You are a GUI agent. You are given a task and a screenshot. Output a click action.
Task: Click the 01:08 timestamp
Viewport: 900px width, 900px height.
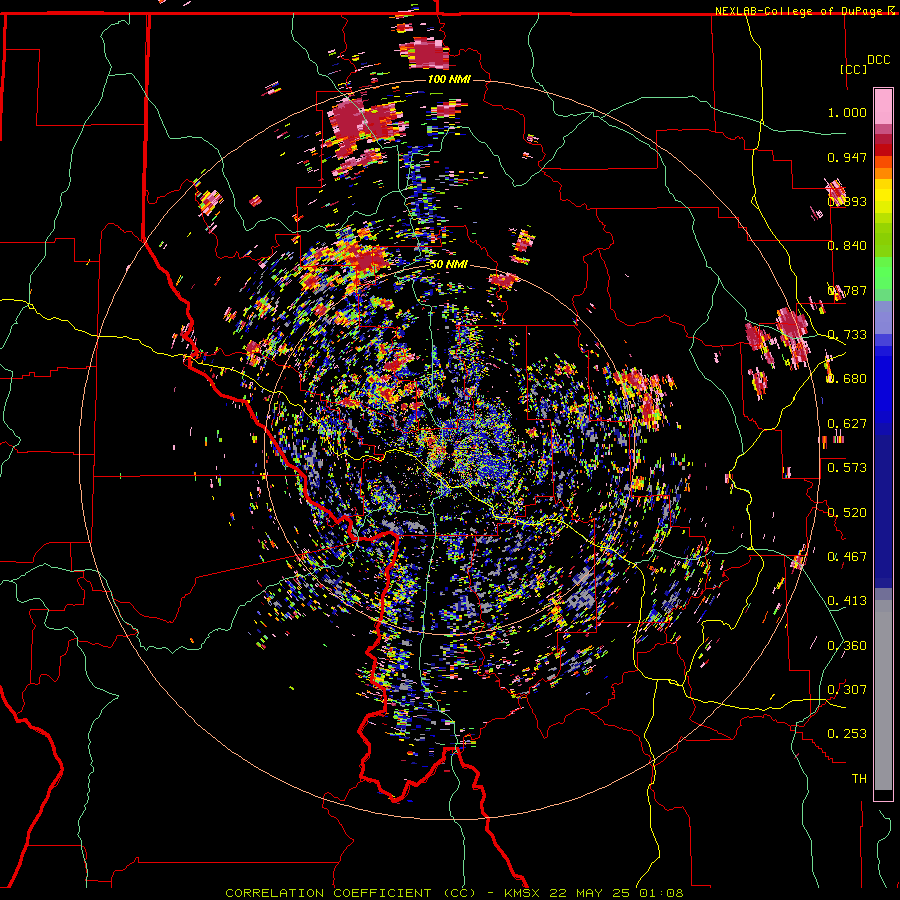click(663, 893)
